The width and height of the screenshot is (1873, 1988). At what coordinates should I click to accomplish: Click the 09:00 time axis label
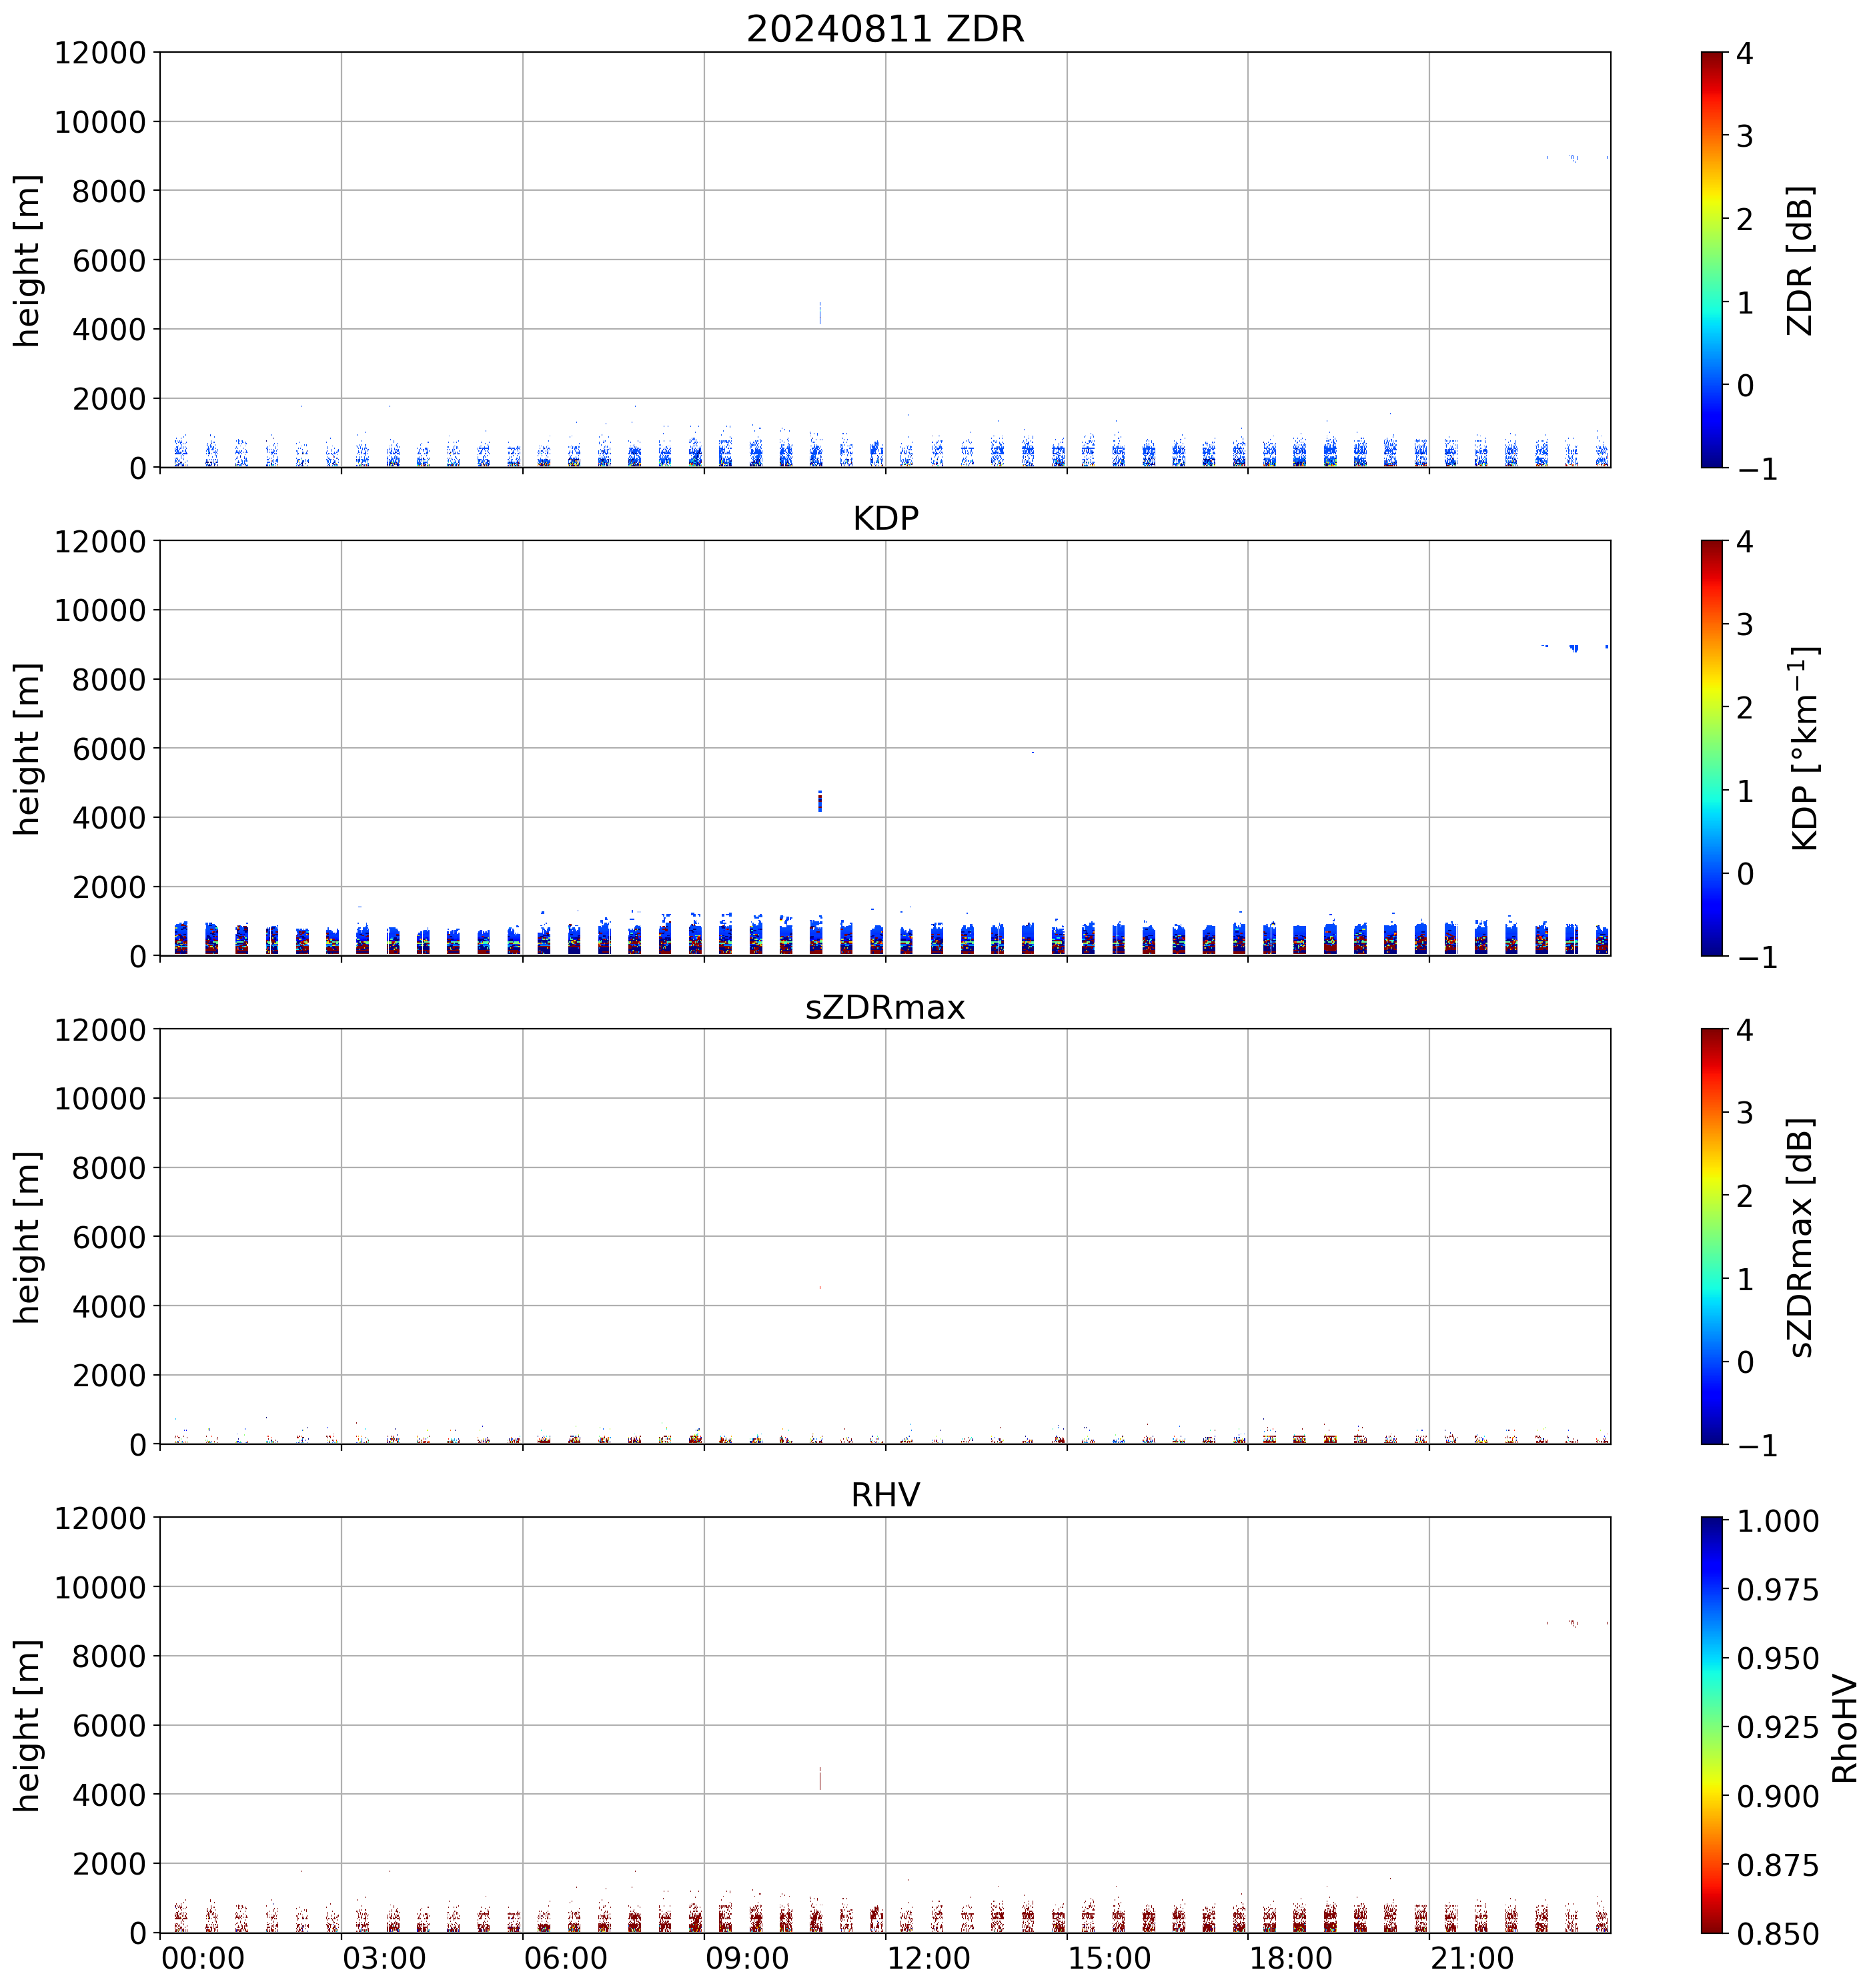tap(747, 1958)
